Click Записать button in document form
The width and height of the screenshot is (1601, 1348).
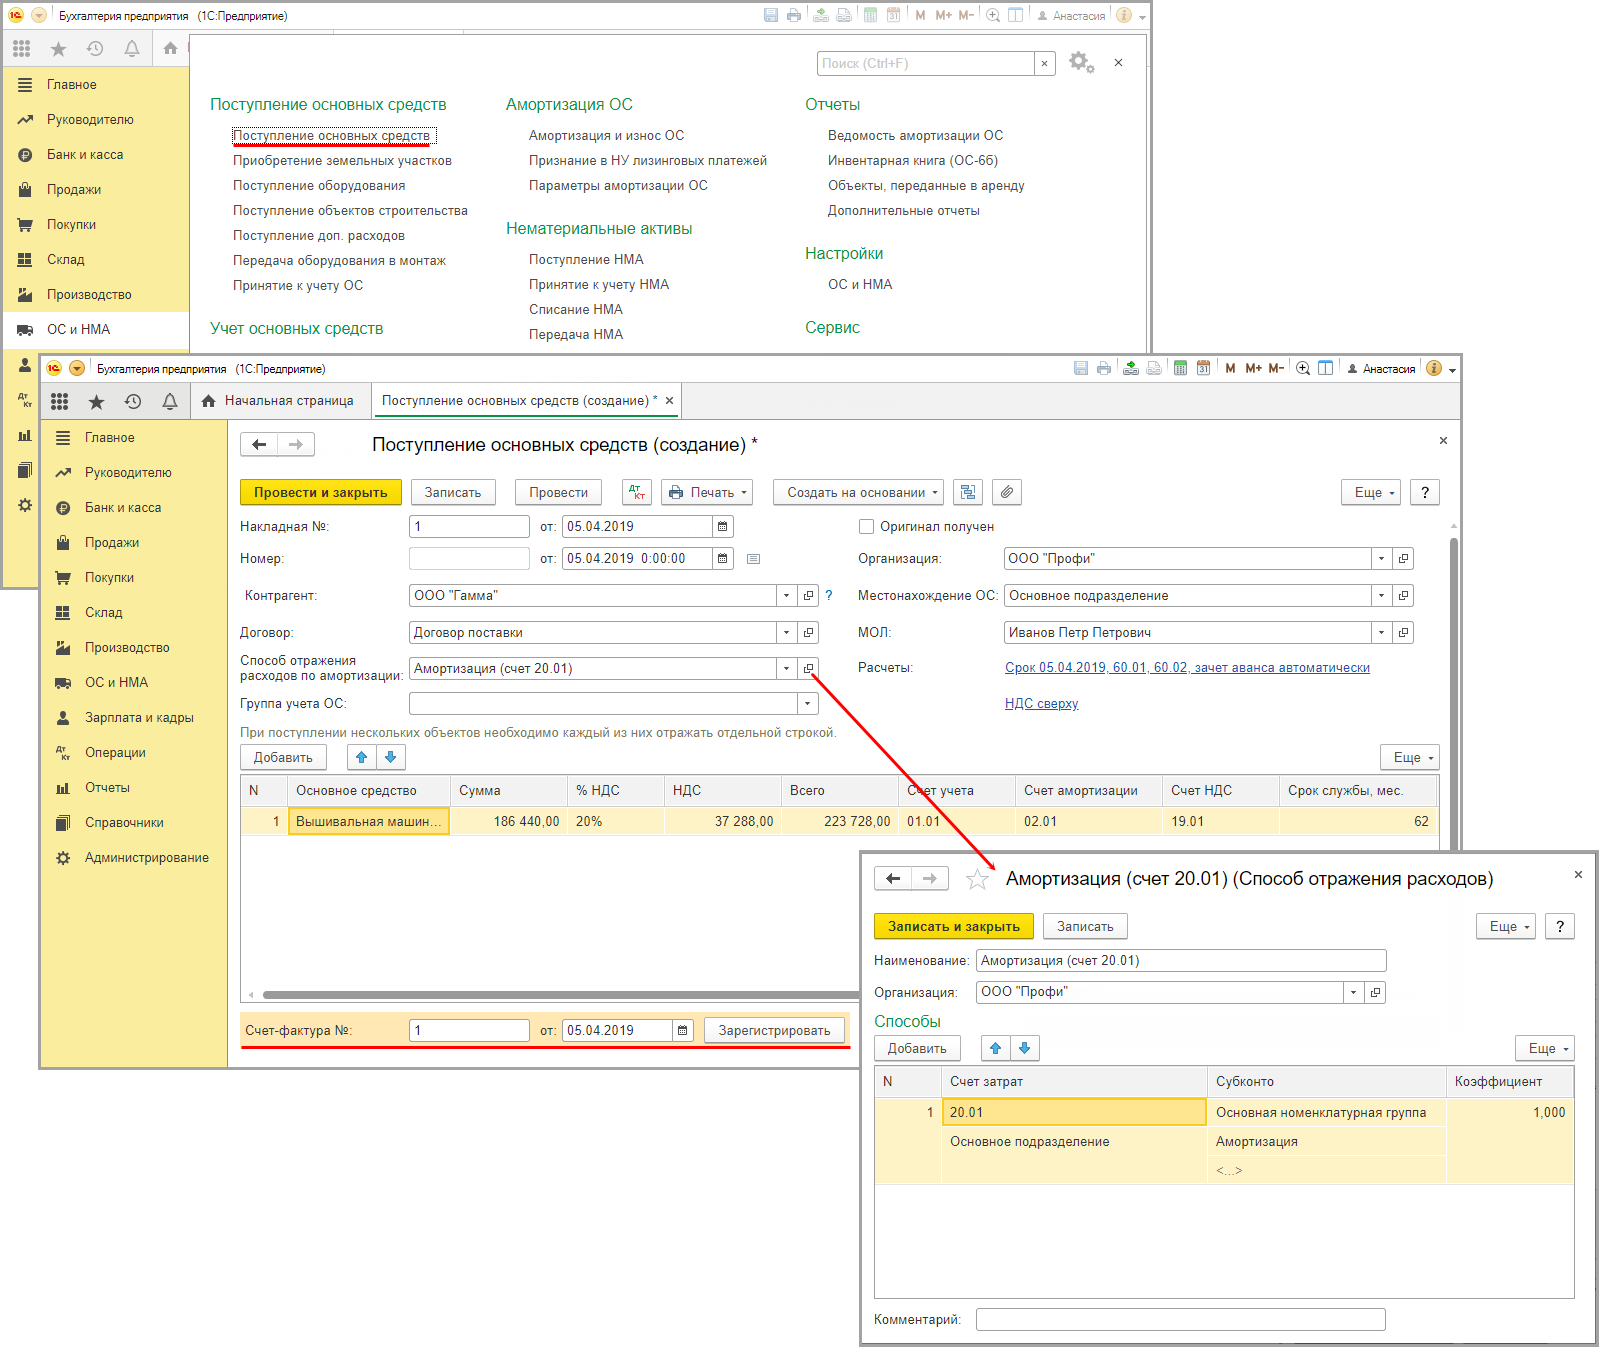[x=453, y=492]
